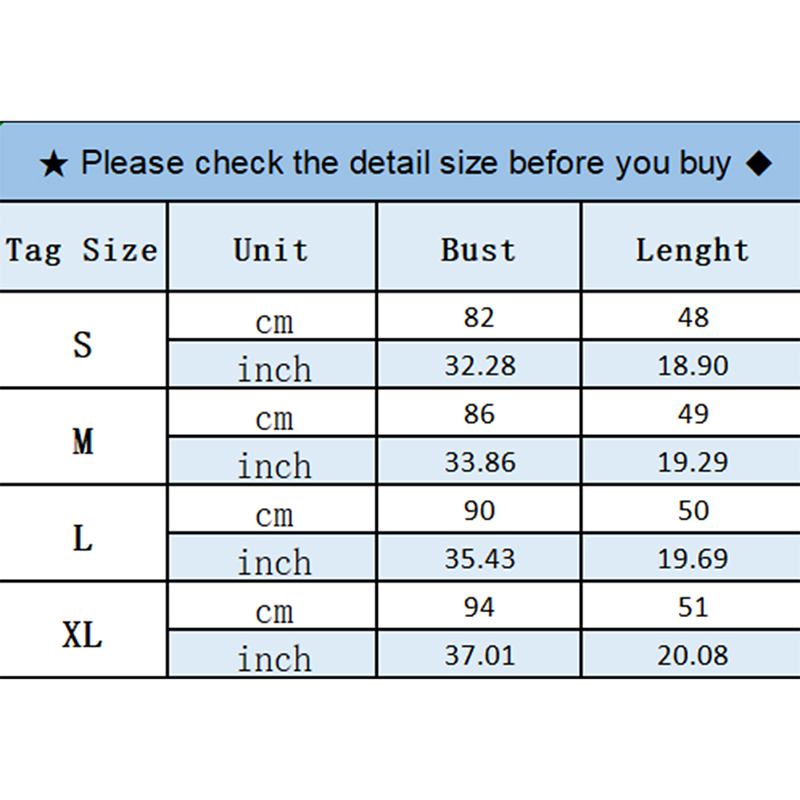The height and width of the screenshot is (800, 800).
Task: Click the bust value 37.01 inch
Action: click(480, 656)
